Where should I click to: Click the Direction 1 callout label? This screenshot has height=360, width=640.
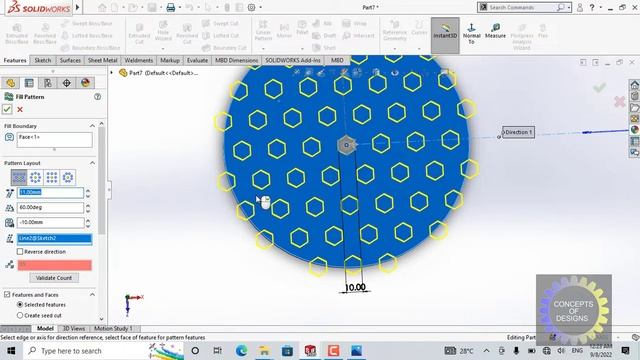[x=518, y=132]
